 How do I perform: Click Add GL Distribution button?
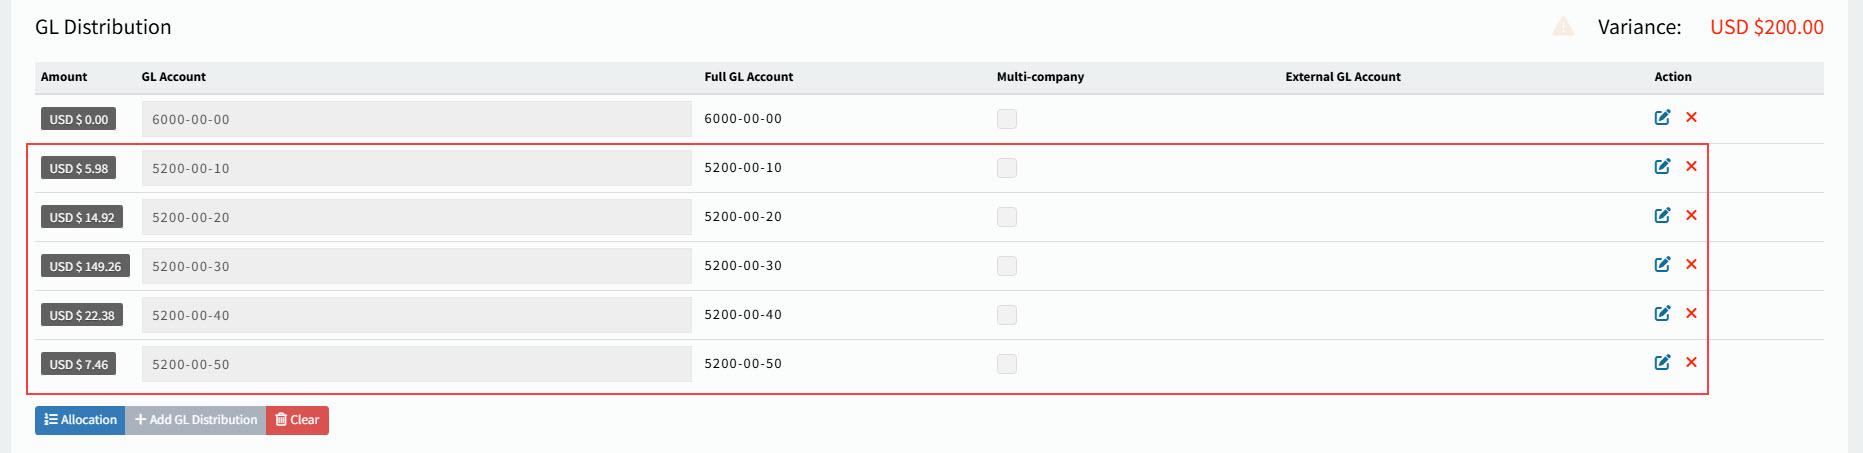click(196, 420)
